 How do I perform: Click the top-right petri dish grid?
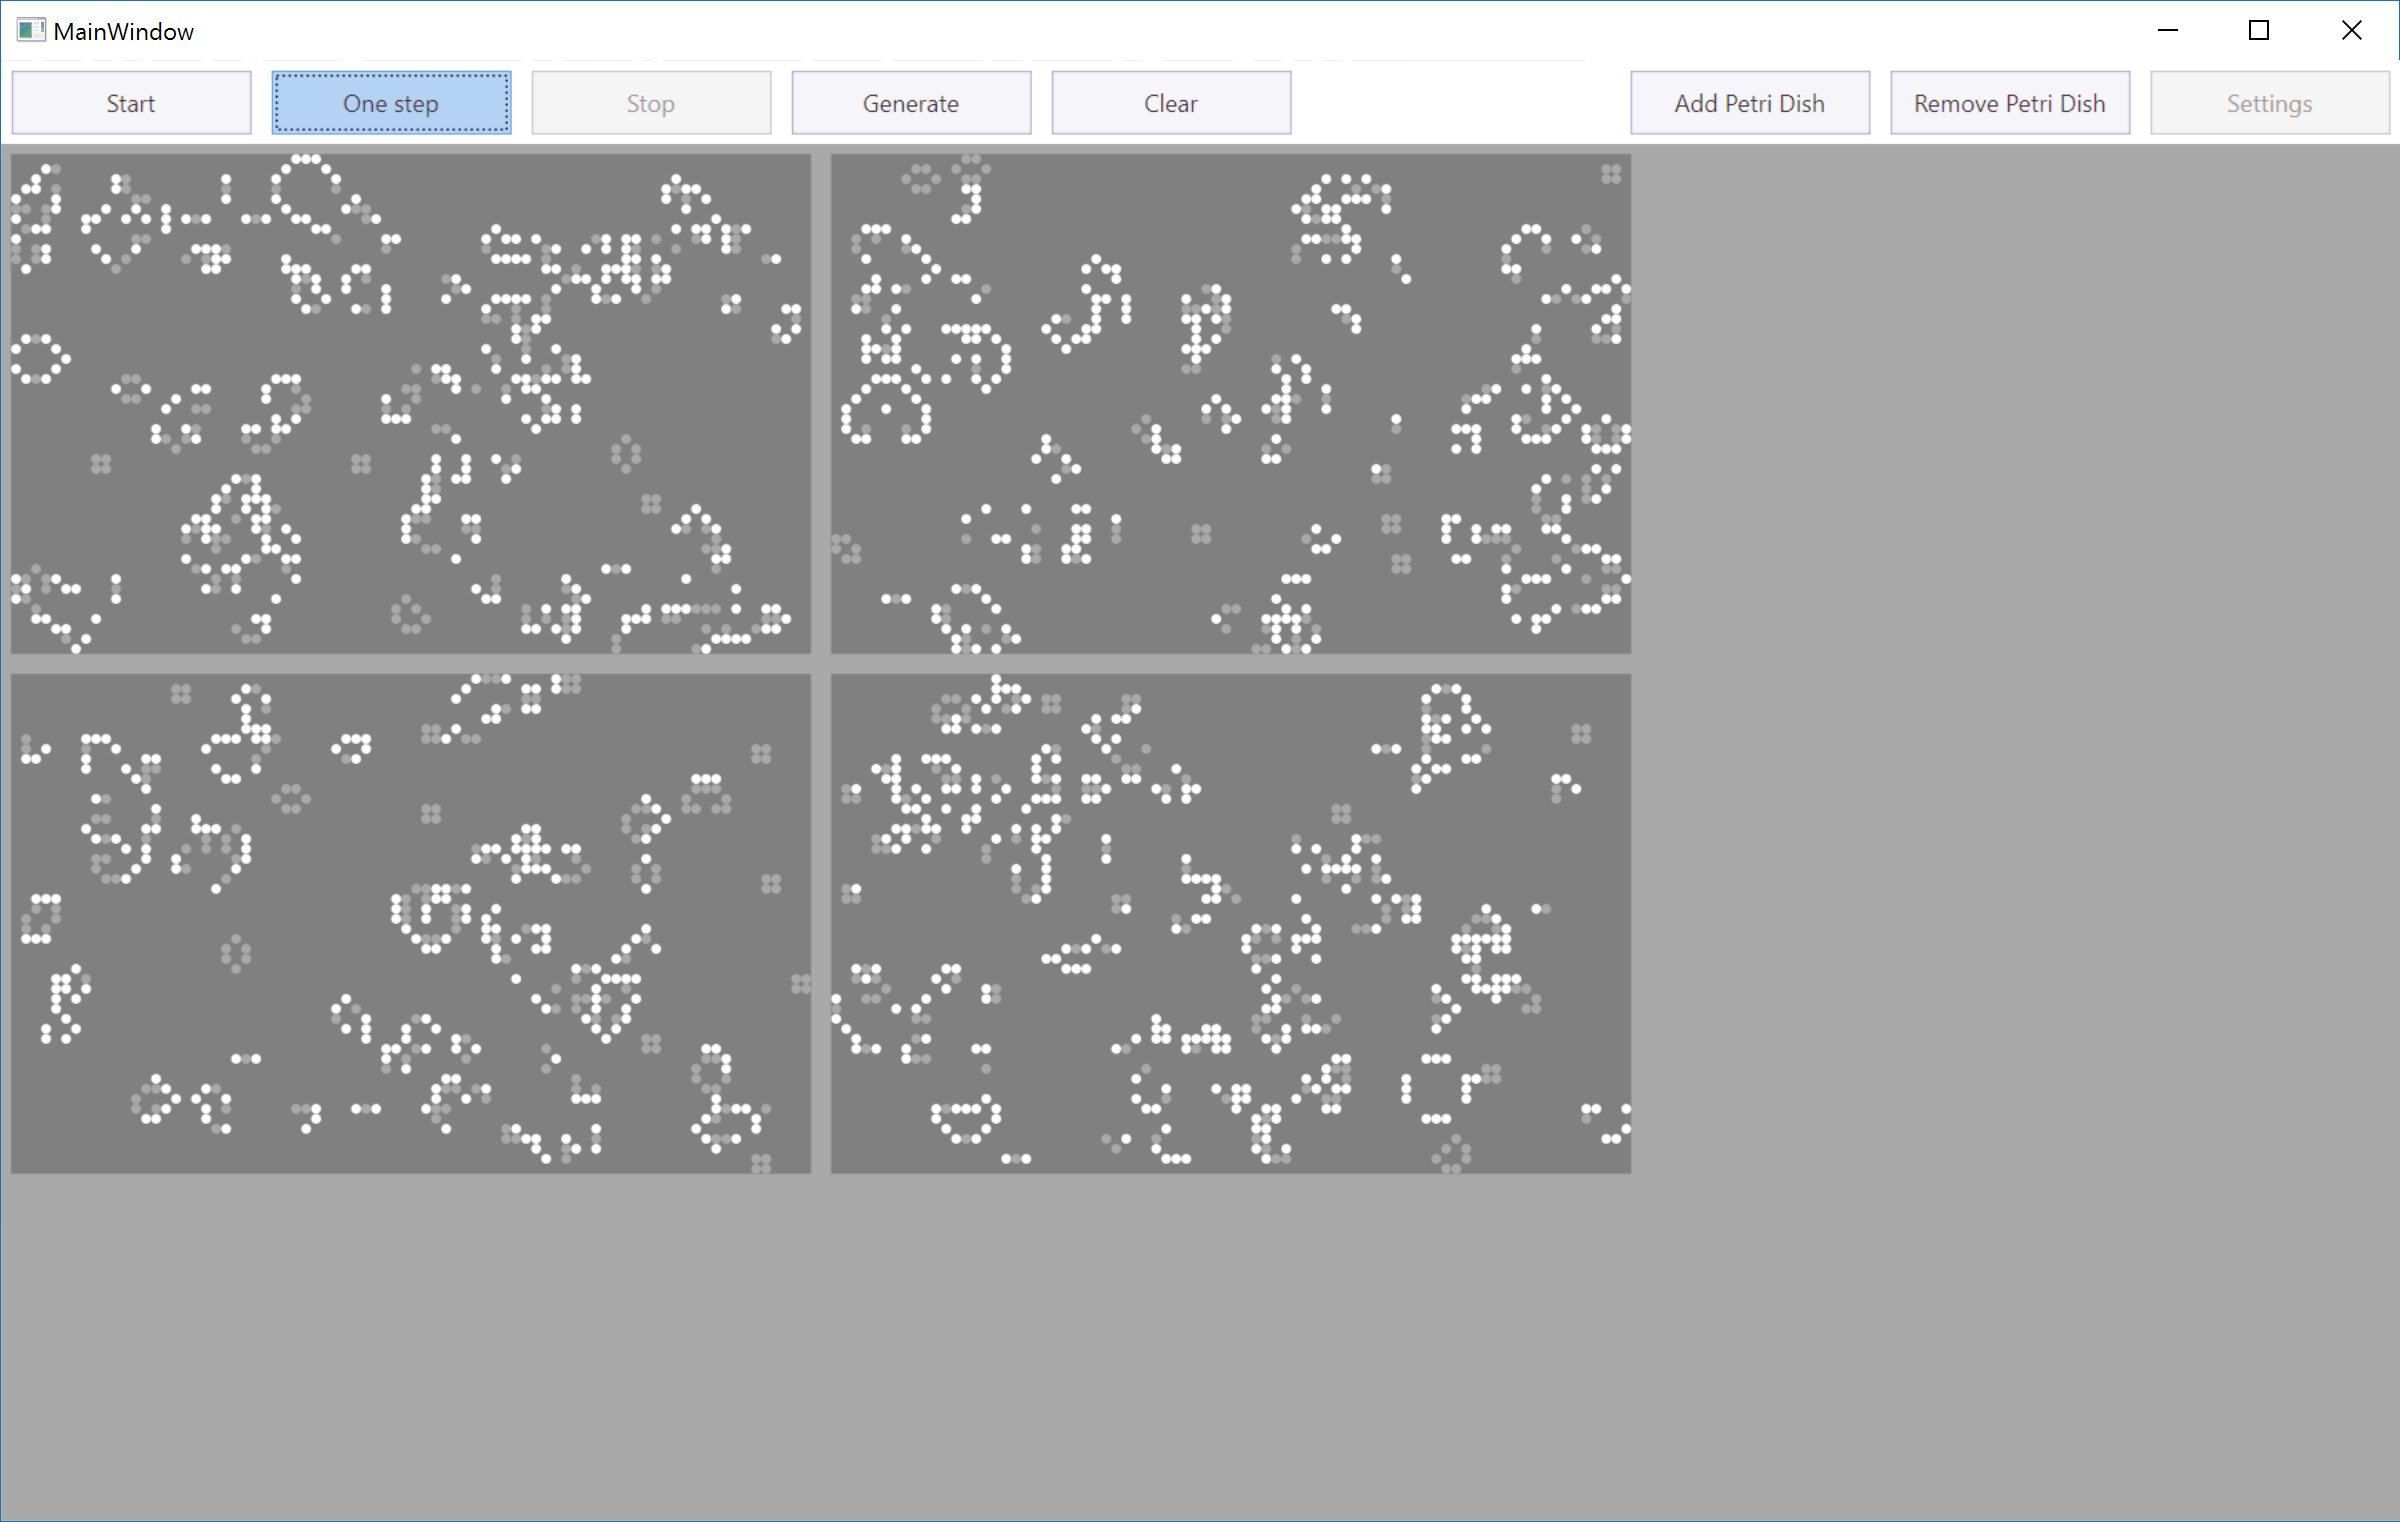pos(1231,403)
